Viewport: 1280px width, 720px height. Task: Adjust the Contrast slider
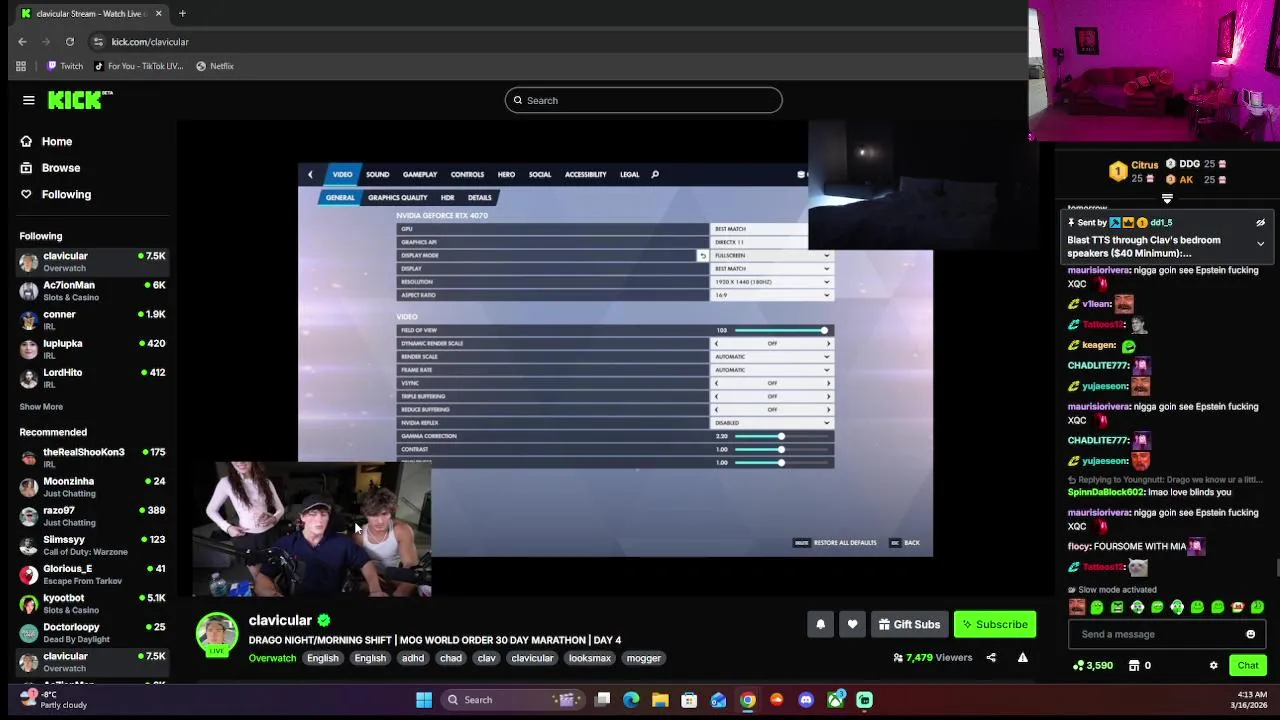pyautogui.click(x=780, y=449)
